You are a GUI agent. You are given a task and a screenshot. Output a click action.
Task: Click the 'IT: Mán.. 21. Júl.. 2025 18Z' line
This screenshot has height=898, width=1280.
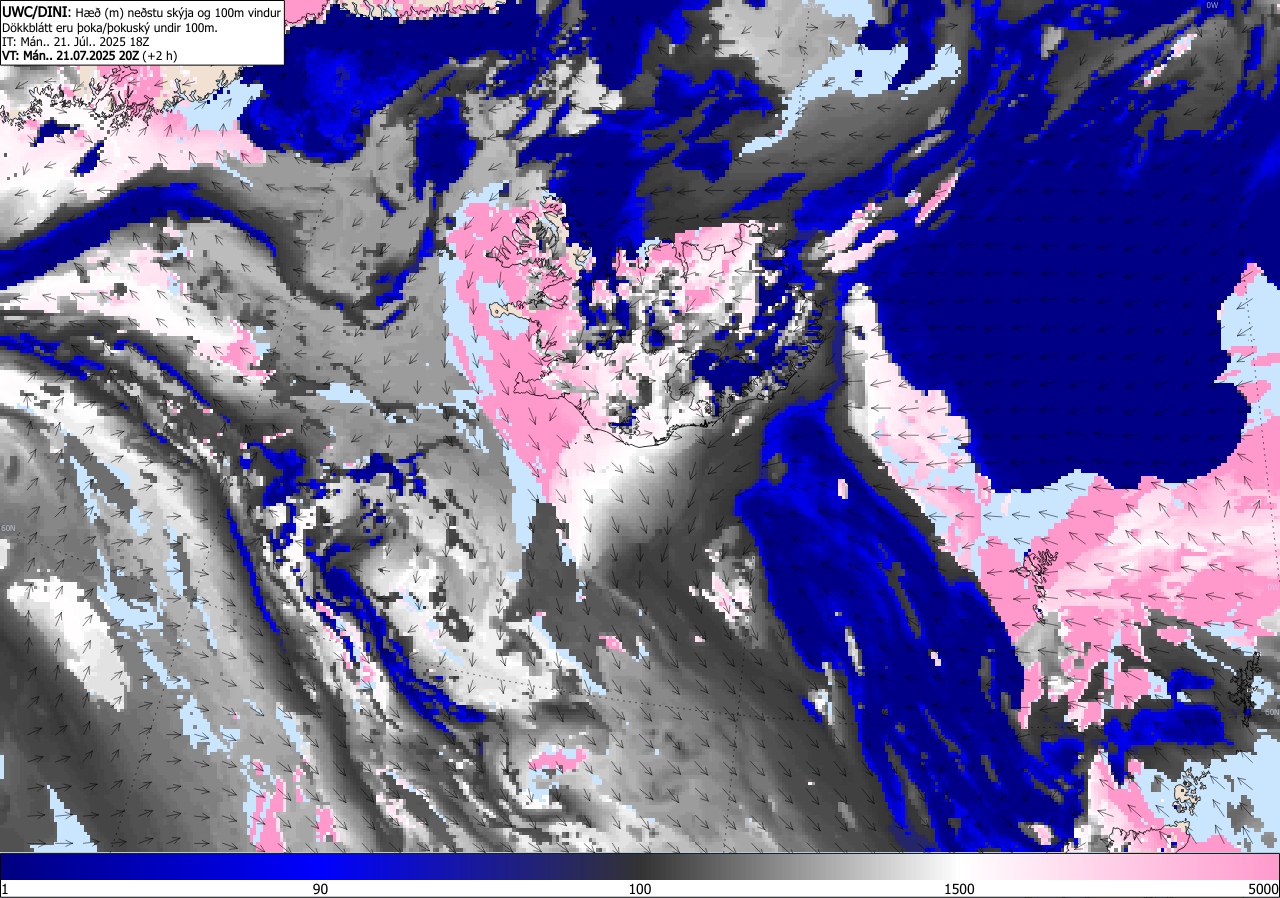tap(74, 42)
